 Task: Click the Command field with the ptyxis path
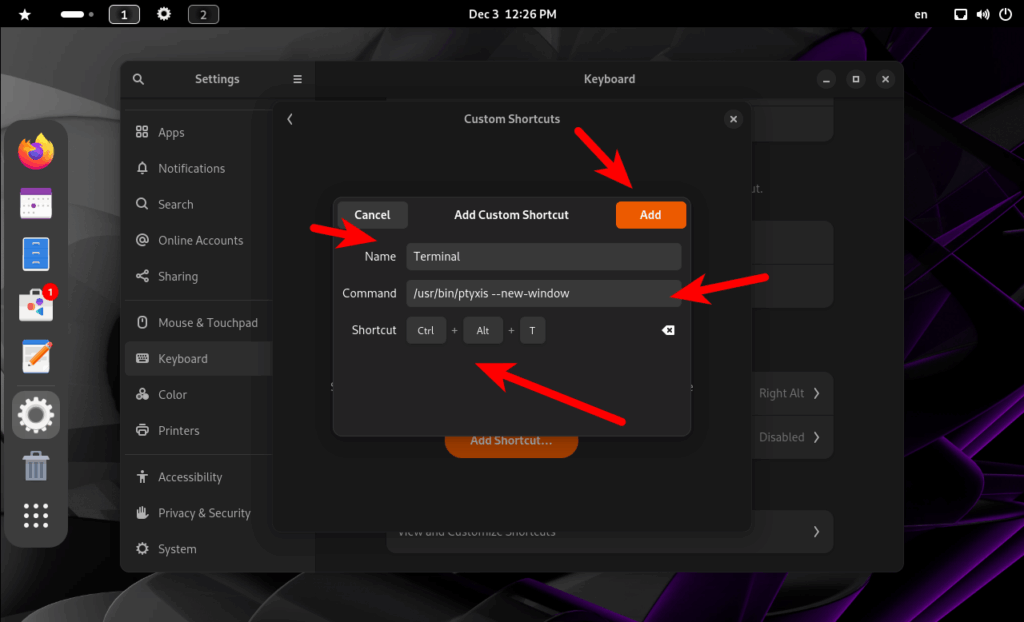[x=543, y=293]
